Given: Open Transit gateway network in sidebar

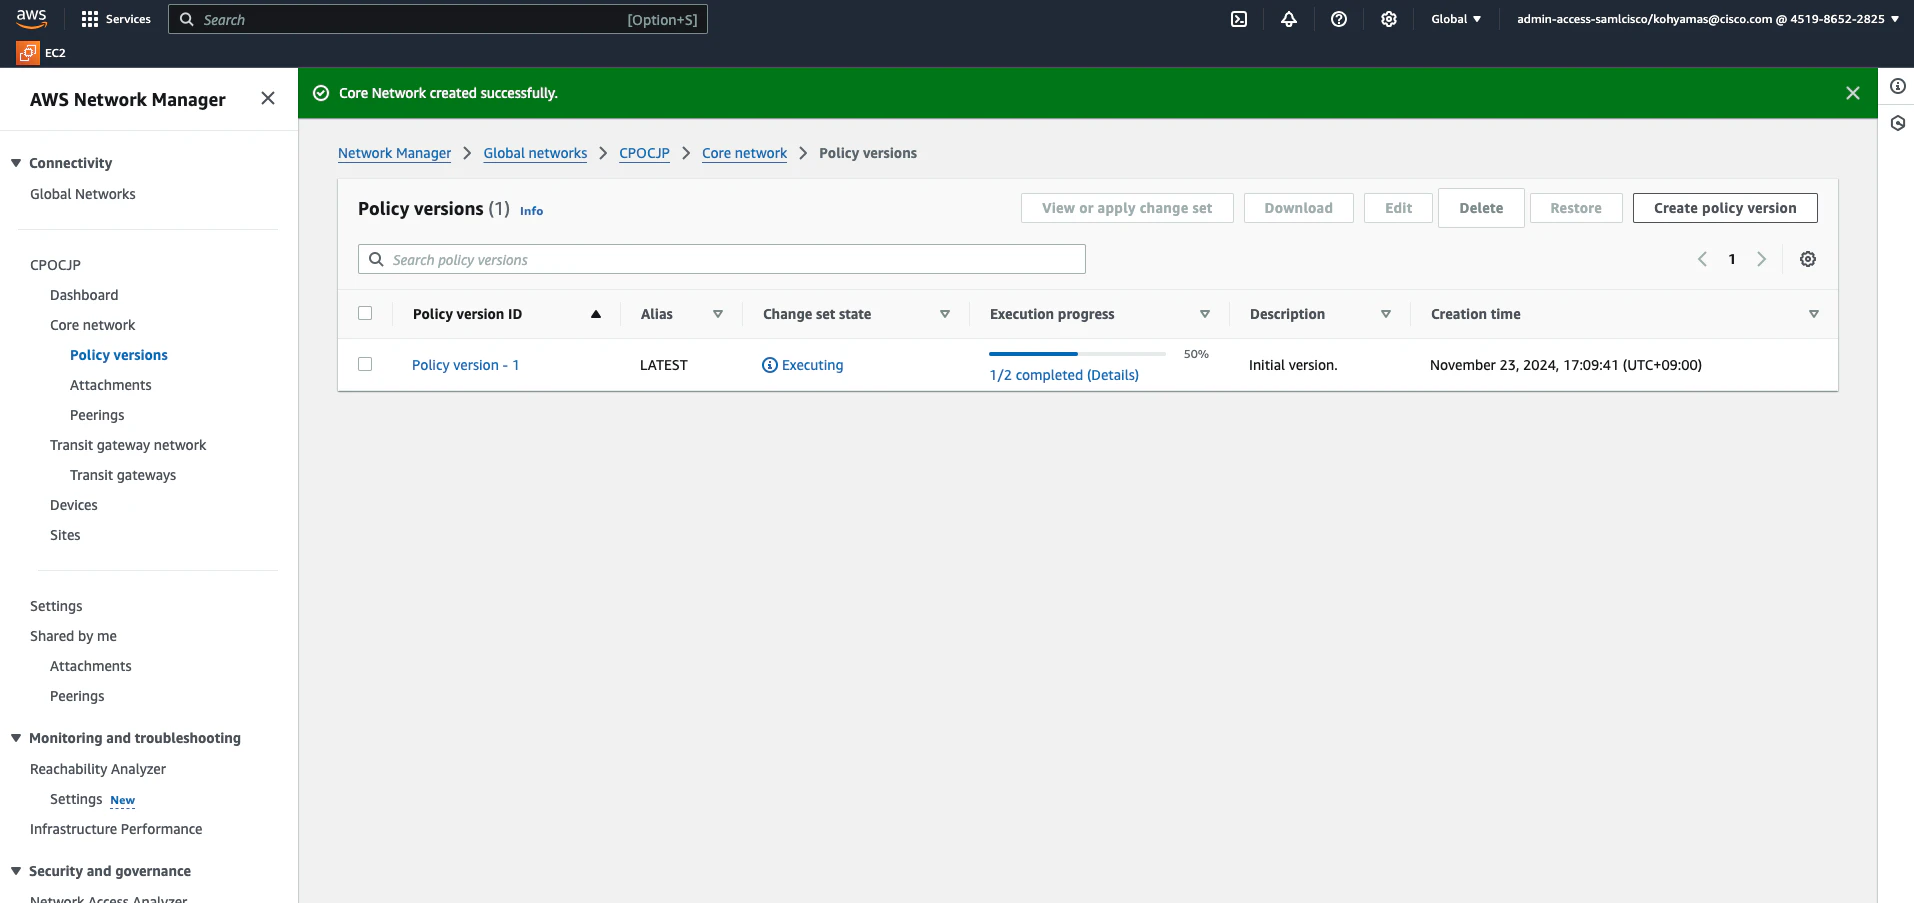Looking at the screenshot, I should pos(128,445).
